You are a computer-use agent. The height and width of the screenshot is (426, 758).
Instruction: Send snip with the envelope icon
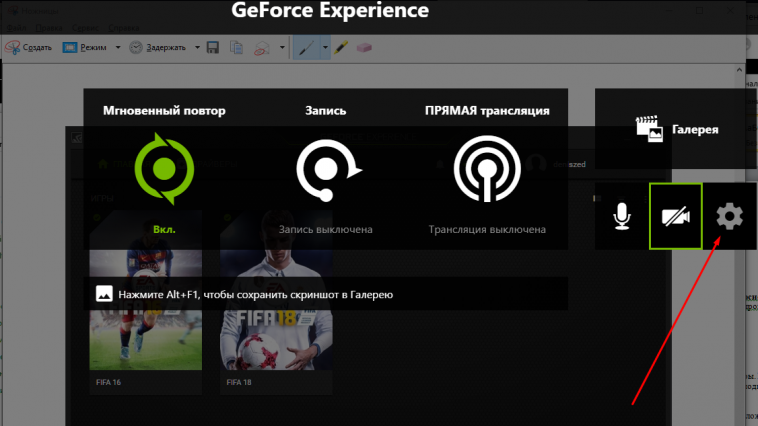(x=262, y=47)
